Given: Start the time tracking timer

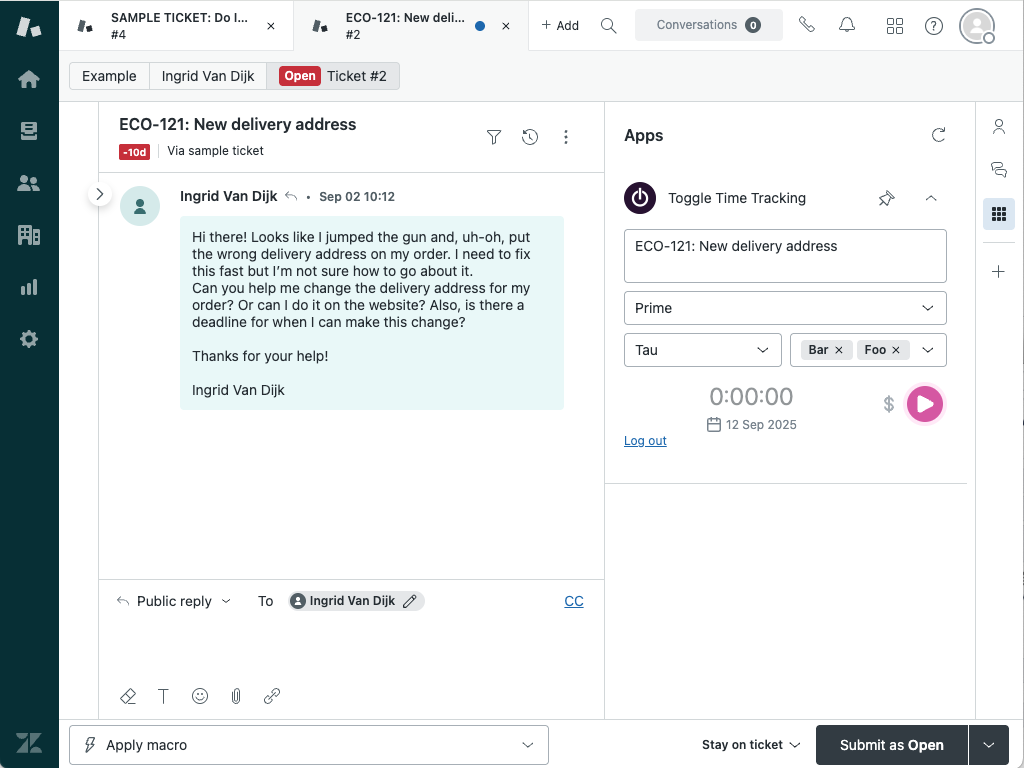Looking at the screenshot, I should point(925,404).
